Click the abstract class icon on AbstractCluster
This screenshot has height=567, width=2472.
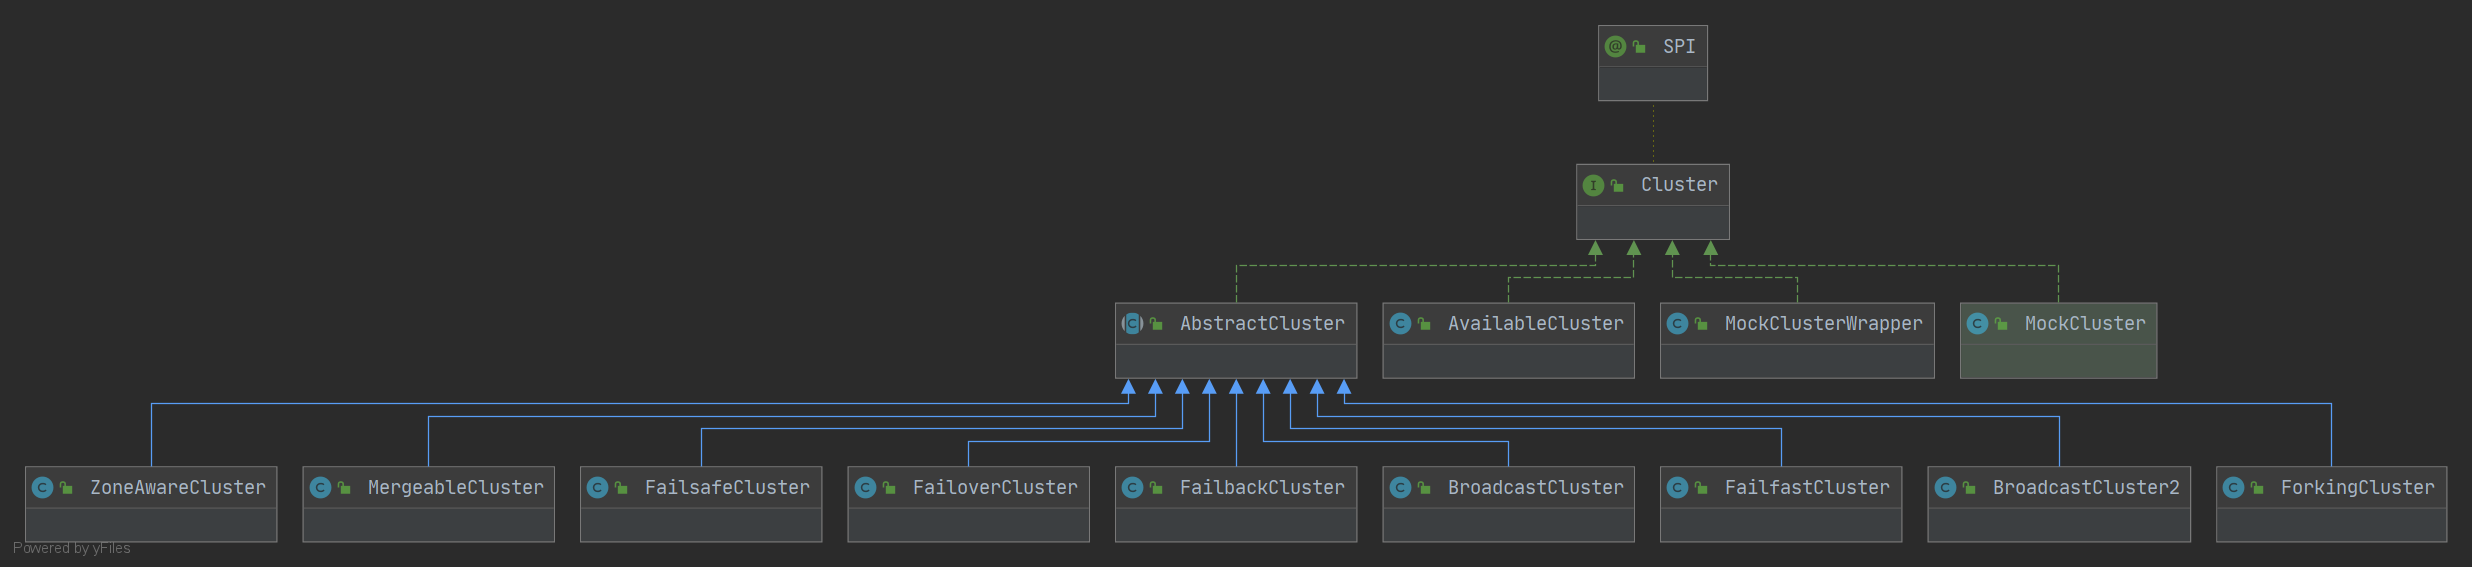pos(1132,323)
